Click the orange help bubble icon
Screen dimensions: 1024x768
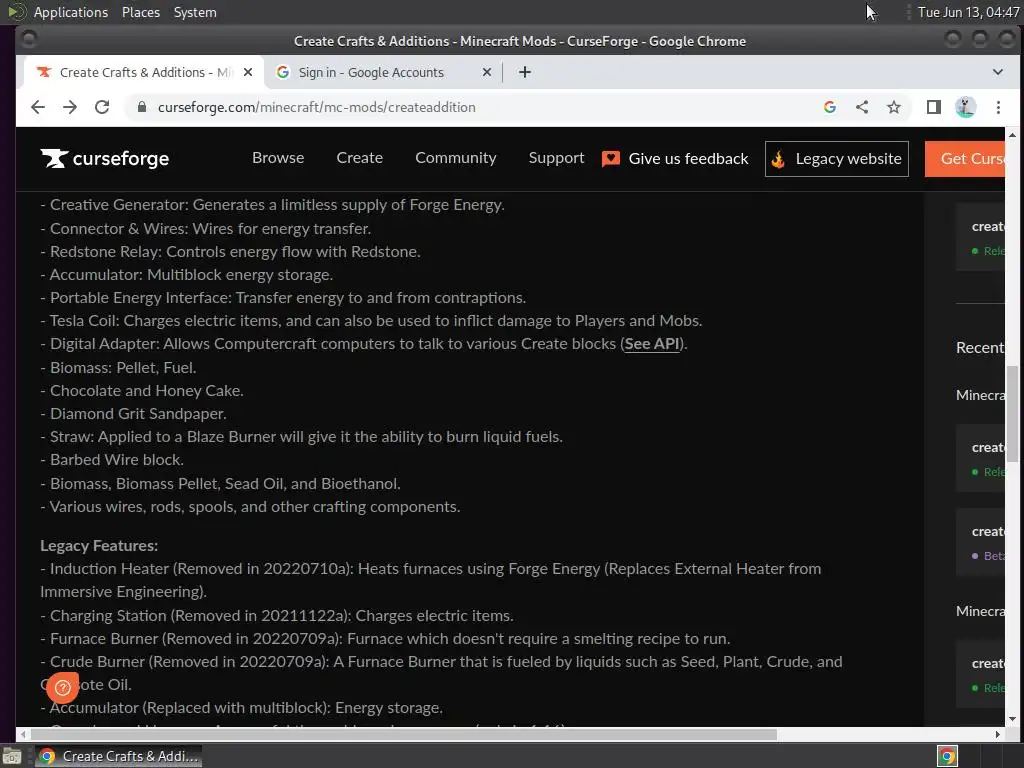tap(63, 687)
